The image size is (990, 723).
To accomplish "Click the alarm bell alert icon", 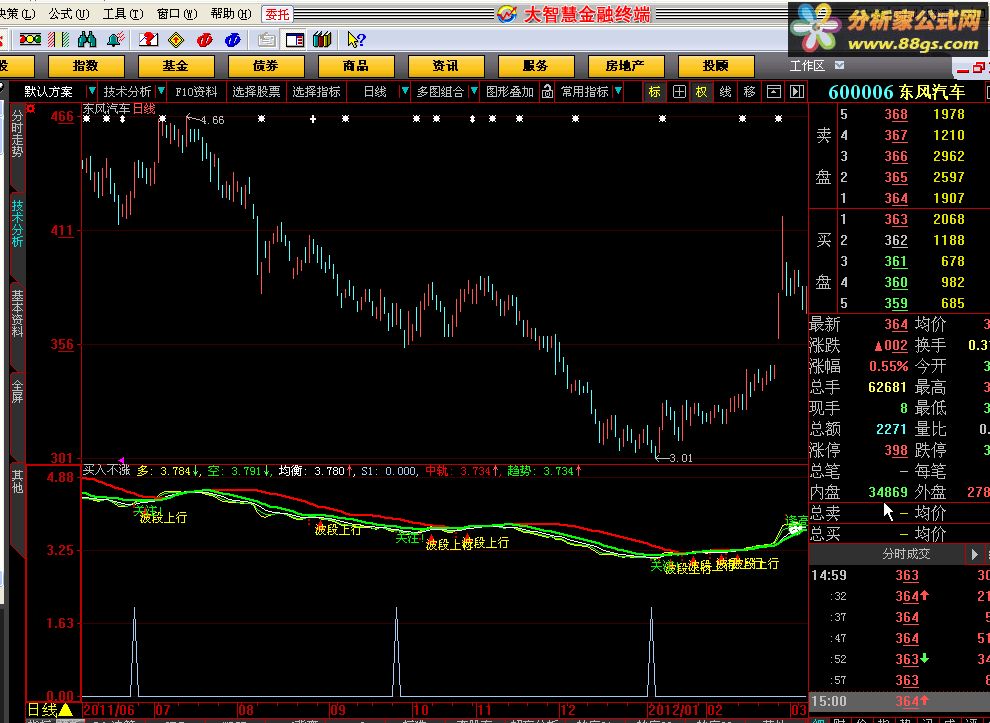I will 116,40.
